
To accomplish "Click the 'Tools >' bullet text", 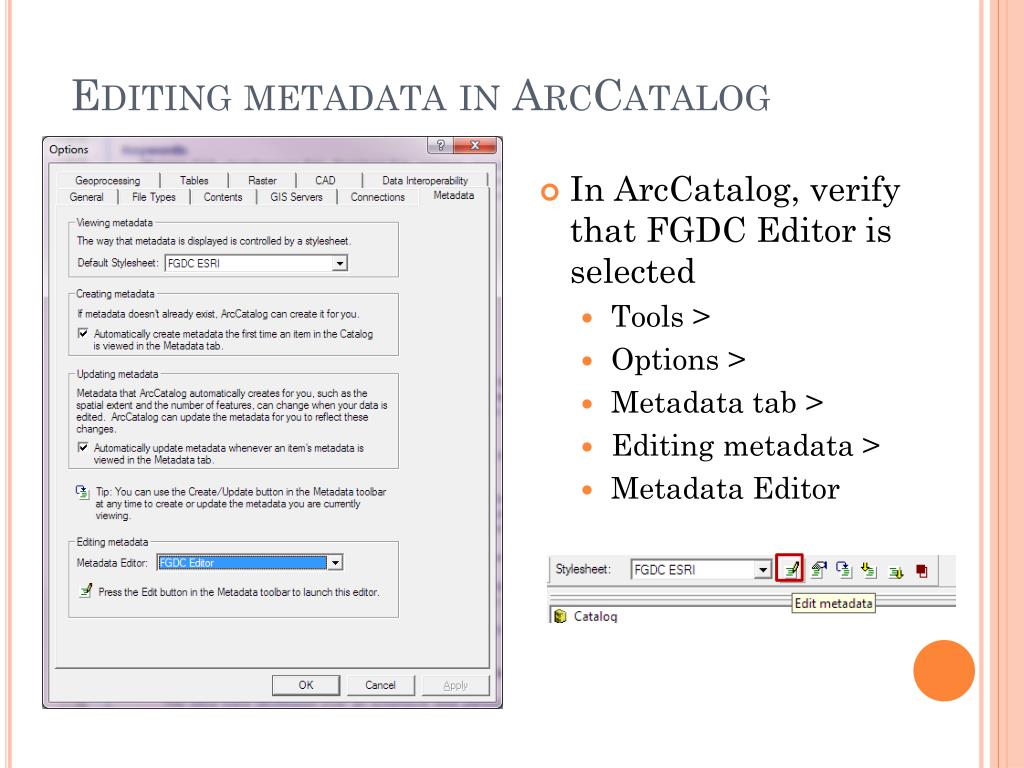I will click(660, 317).
